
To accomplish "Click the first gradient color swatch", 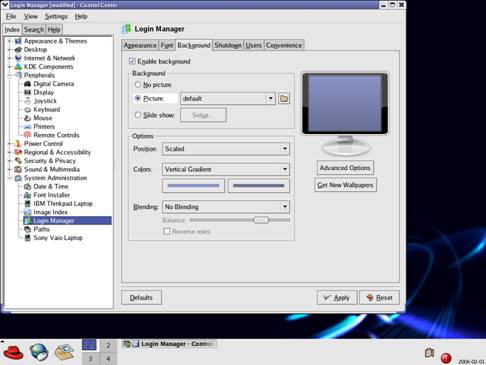I will (193, 186).
